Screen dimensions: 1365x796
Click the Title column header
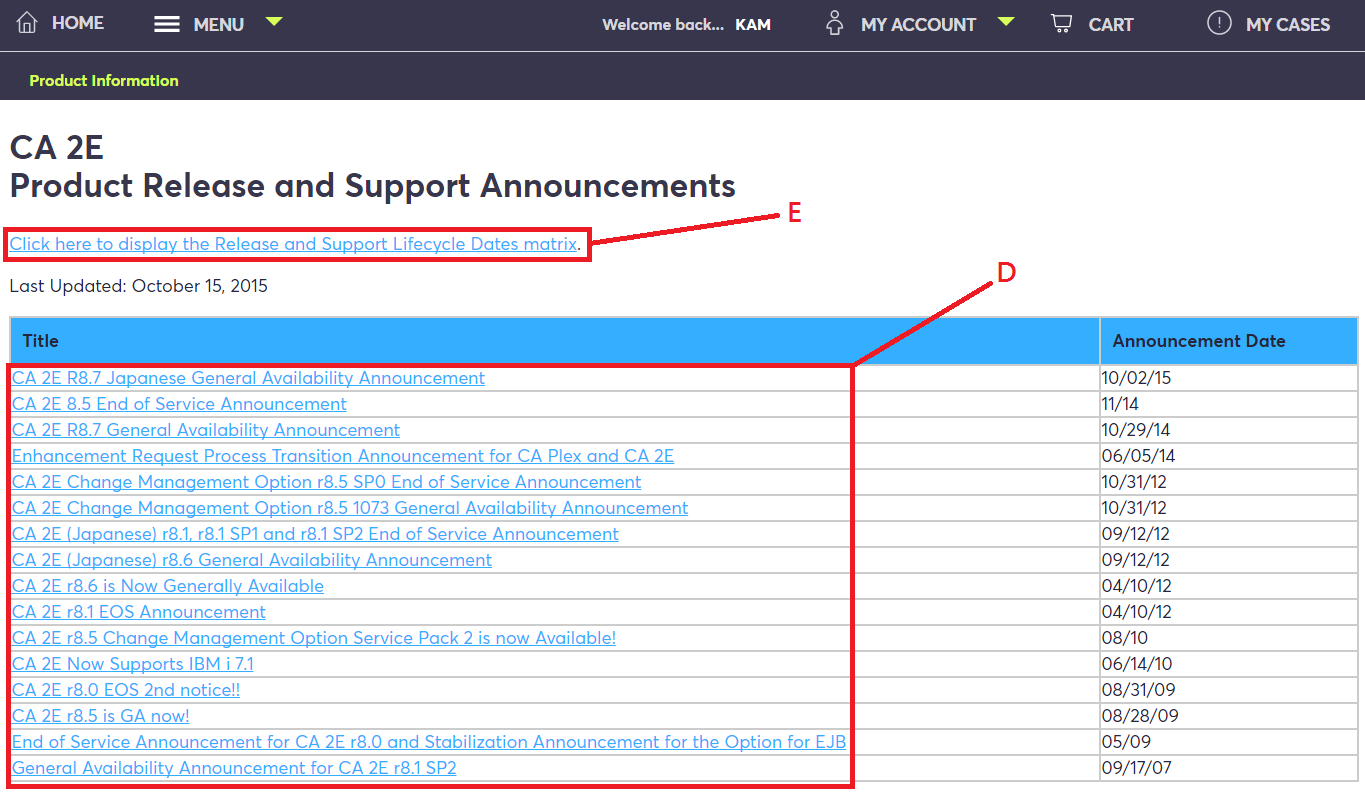click(x=555, y=341)
